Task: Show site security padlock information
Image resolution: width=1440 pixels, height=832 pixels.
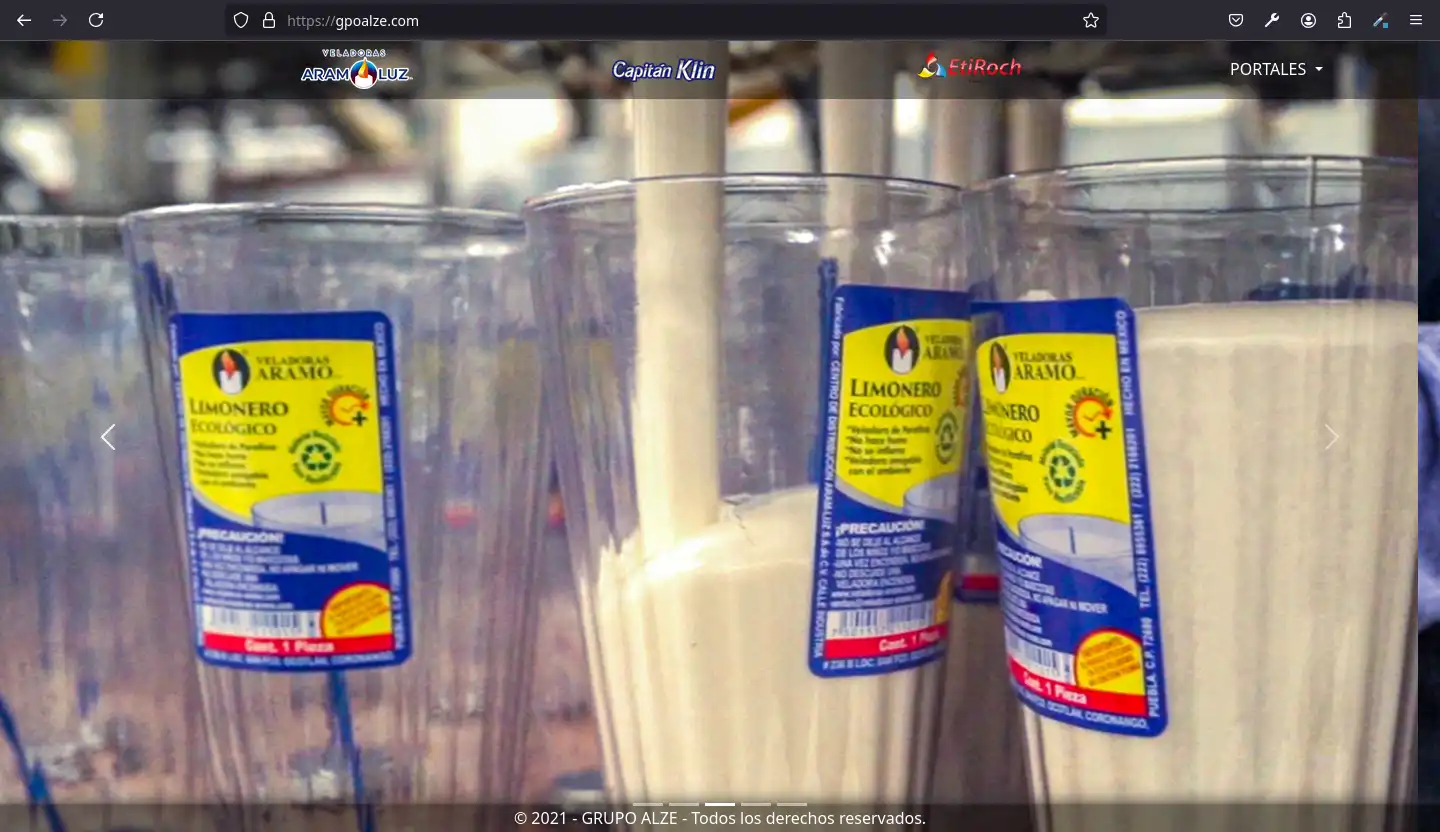Action: click(268, 20)
